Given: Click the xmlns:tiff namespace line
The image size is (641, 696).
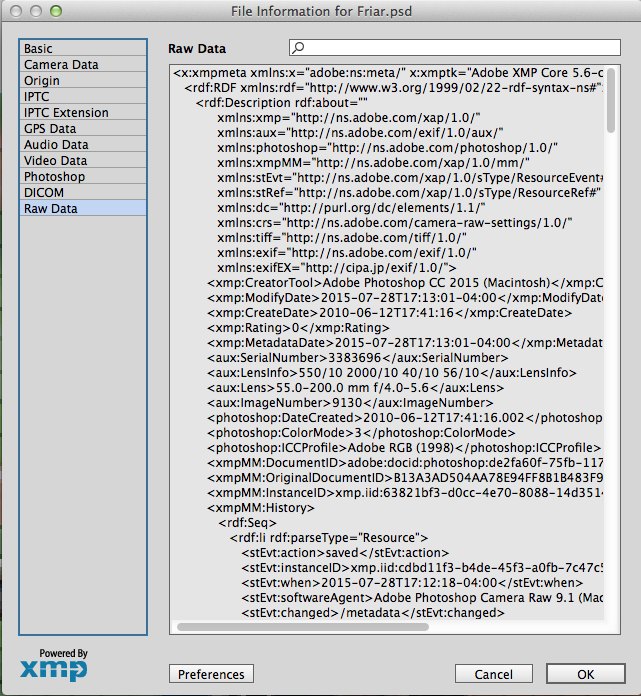Looking at the screenshot, I should (x=342, y=238).
